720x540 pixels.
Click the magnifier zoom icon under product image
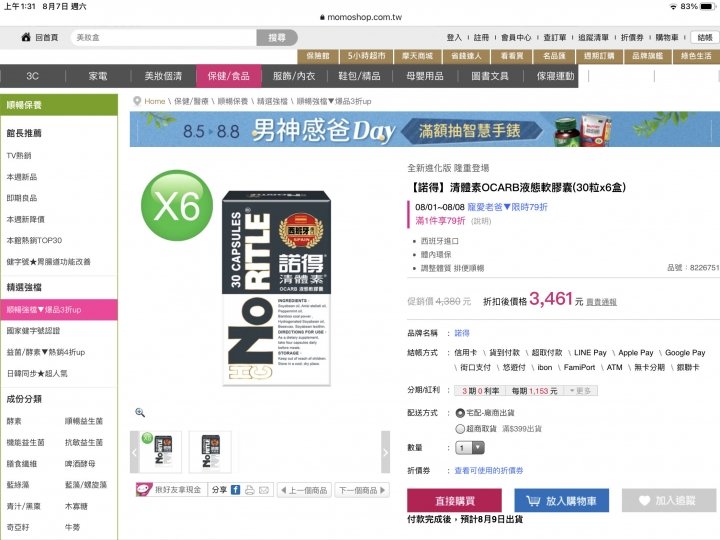click(140, 412)
